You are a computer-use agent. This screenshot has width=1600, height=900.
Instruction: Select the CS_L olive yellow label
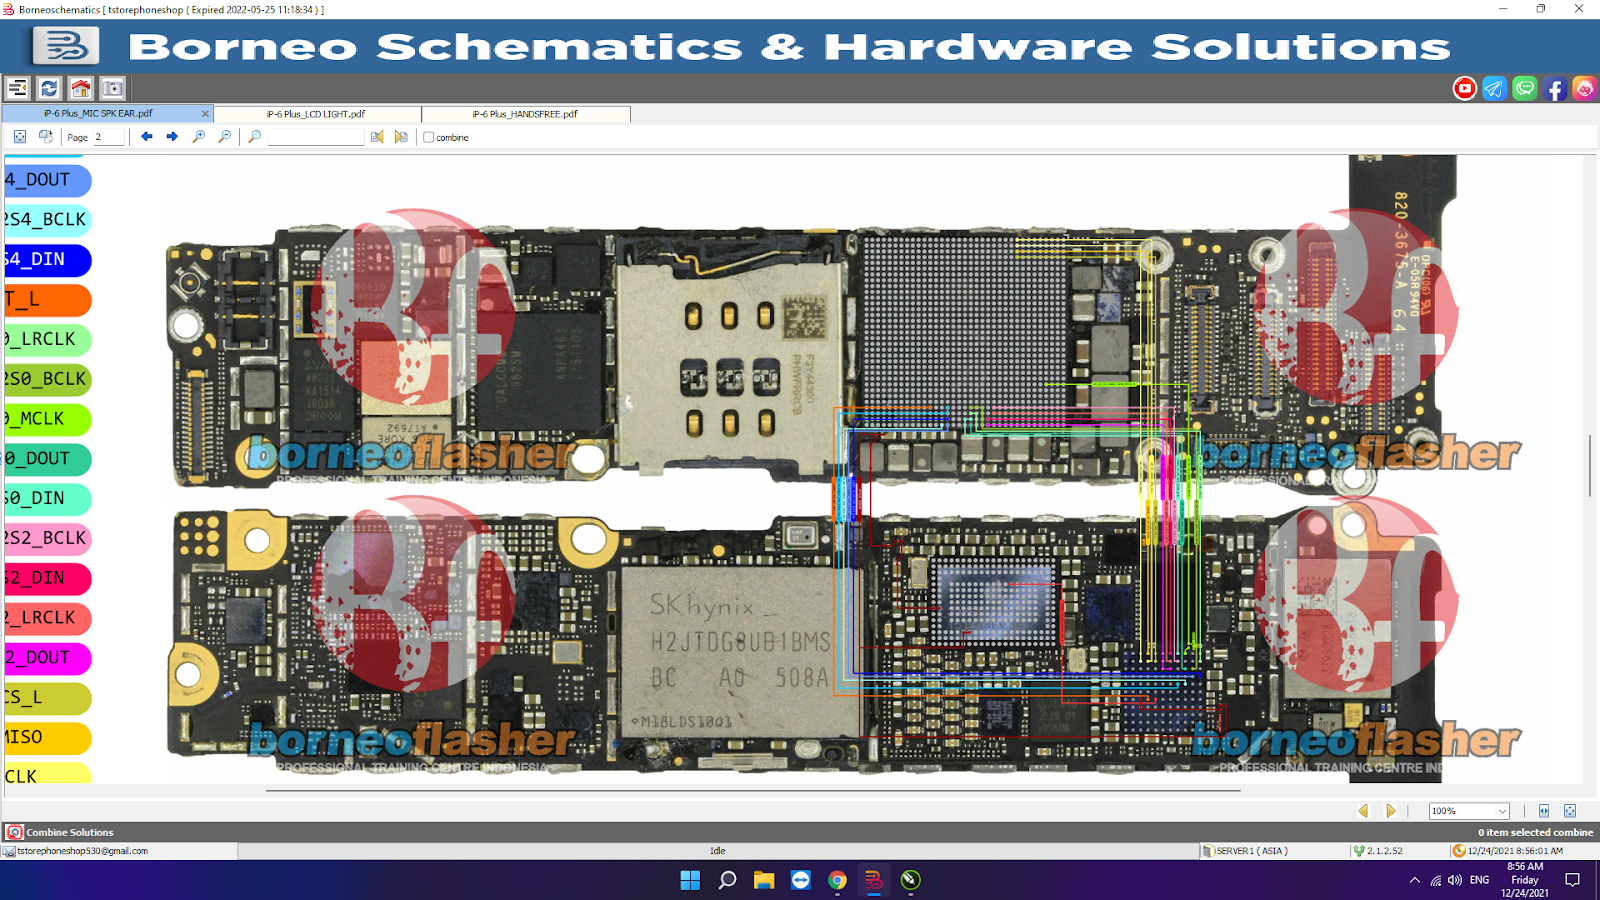48,697
